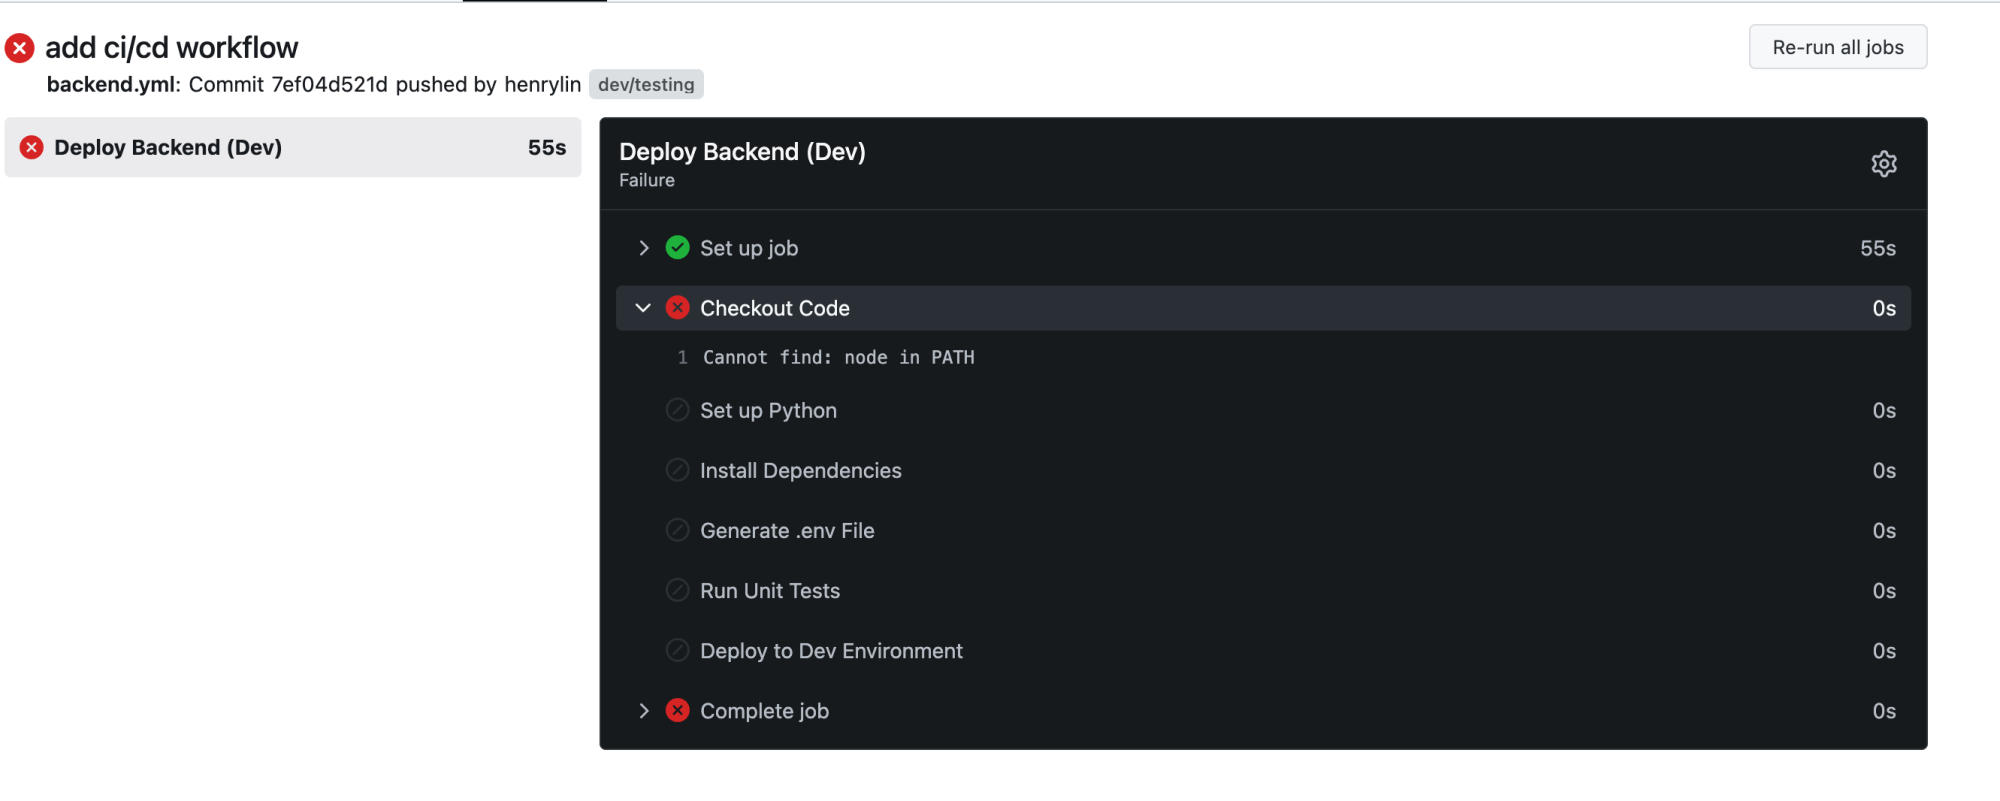
Task: Click skipped icon next to Run Unit Tests
Action: [677, 591]
